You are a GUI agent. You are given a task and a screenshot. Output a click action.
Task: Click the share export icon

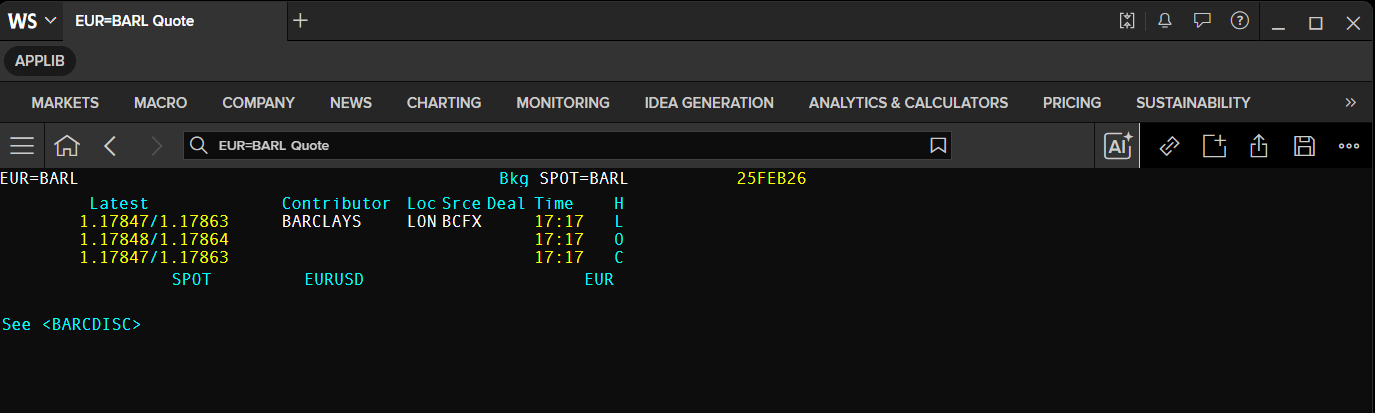(1259, 146)
